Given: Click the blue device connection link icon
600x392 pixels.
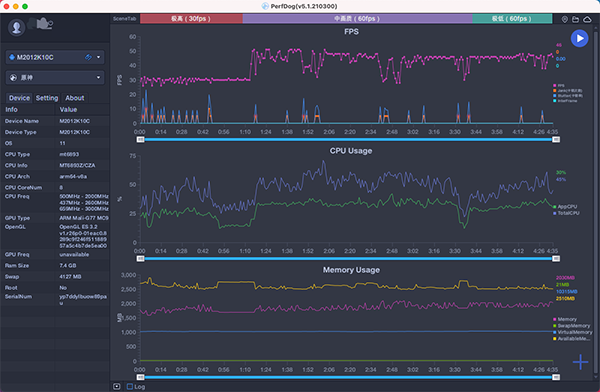Looking at the screenshot, I should 88,57.
